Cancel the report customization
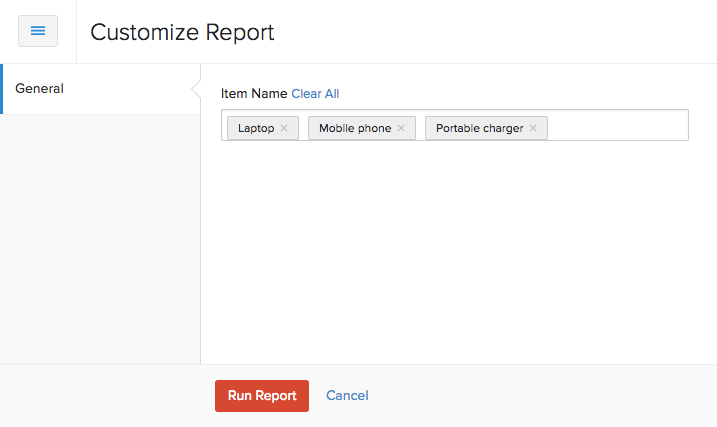 [x=347, y=395]
